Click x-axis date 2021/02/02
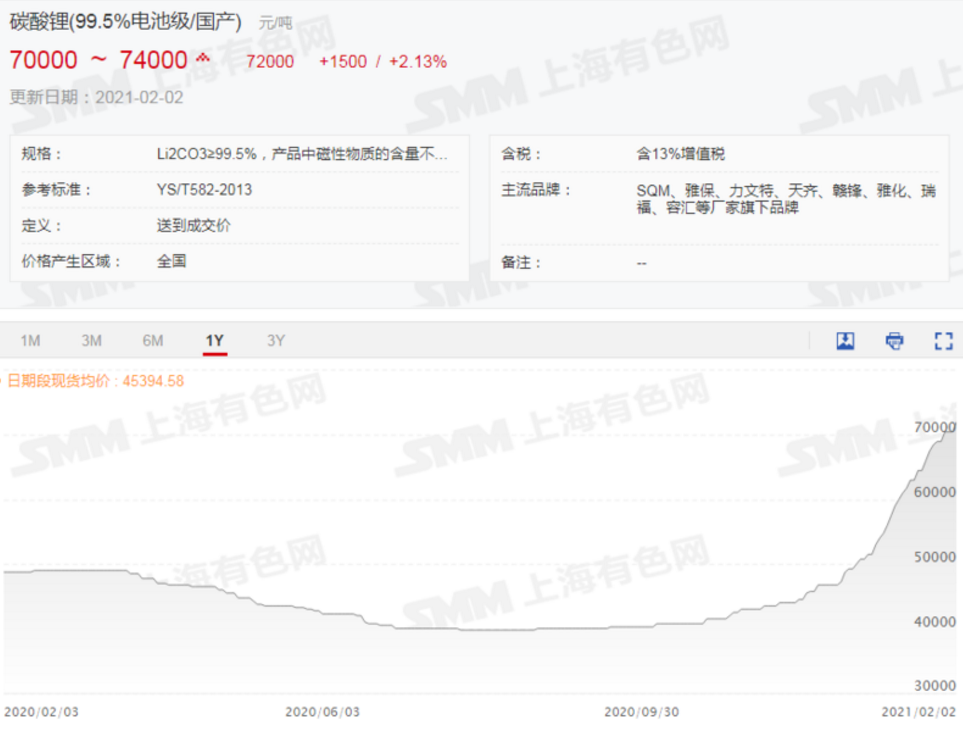 tap(919, 712)
